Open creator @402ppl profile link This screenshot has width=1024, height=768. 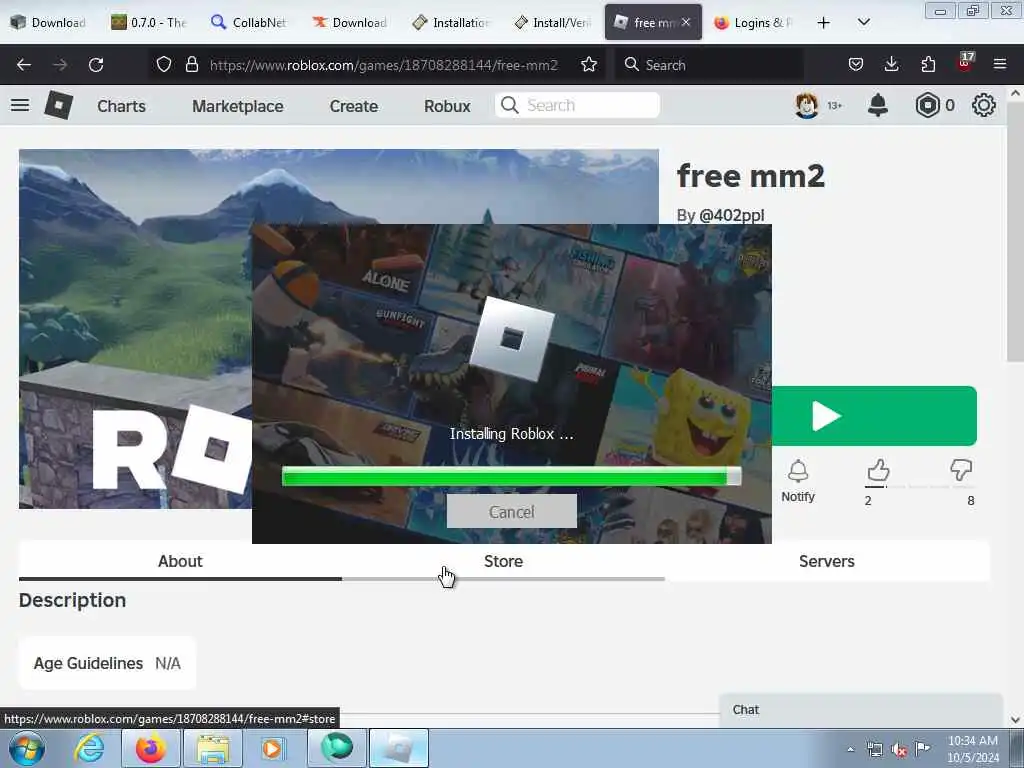[x=731, y=216]
